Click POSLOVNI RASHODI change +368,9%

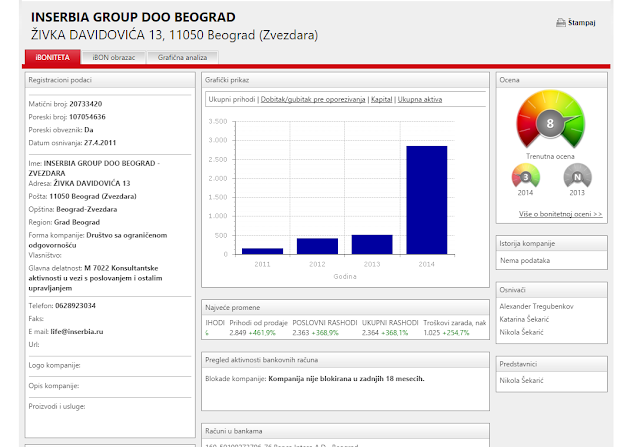pos(325,333)
